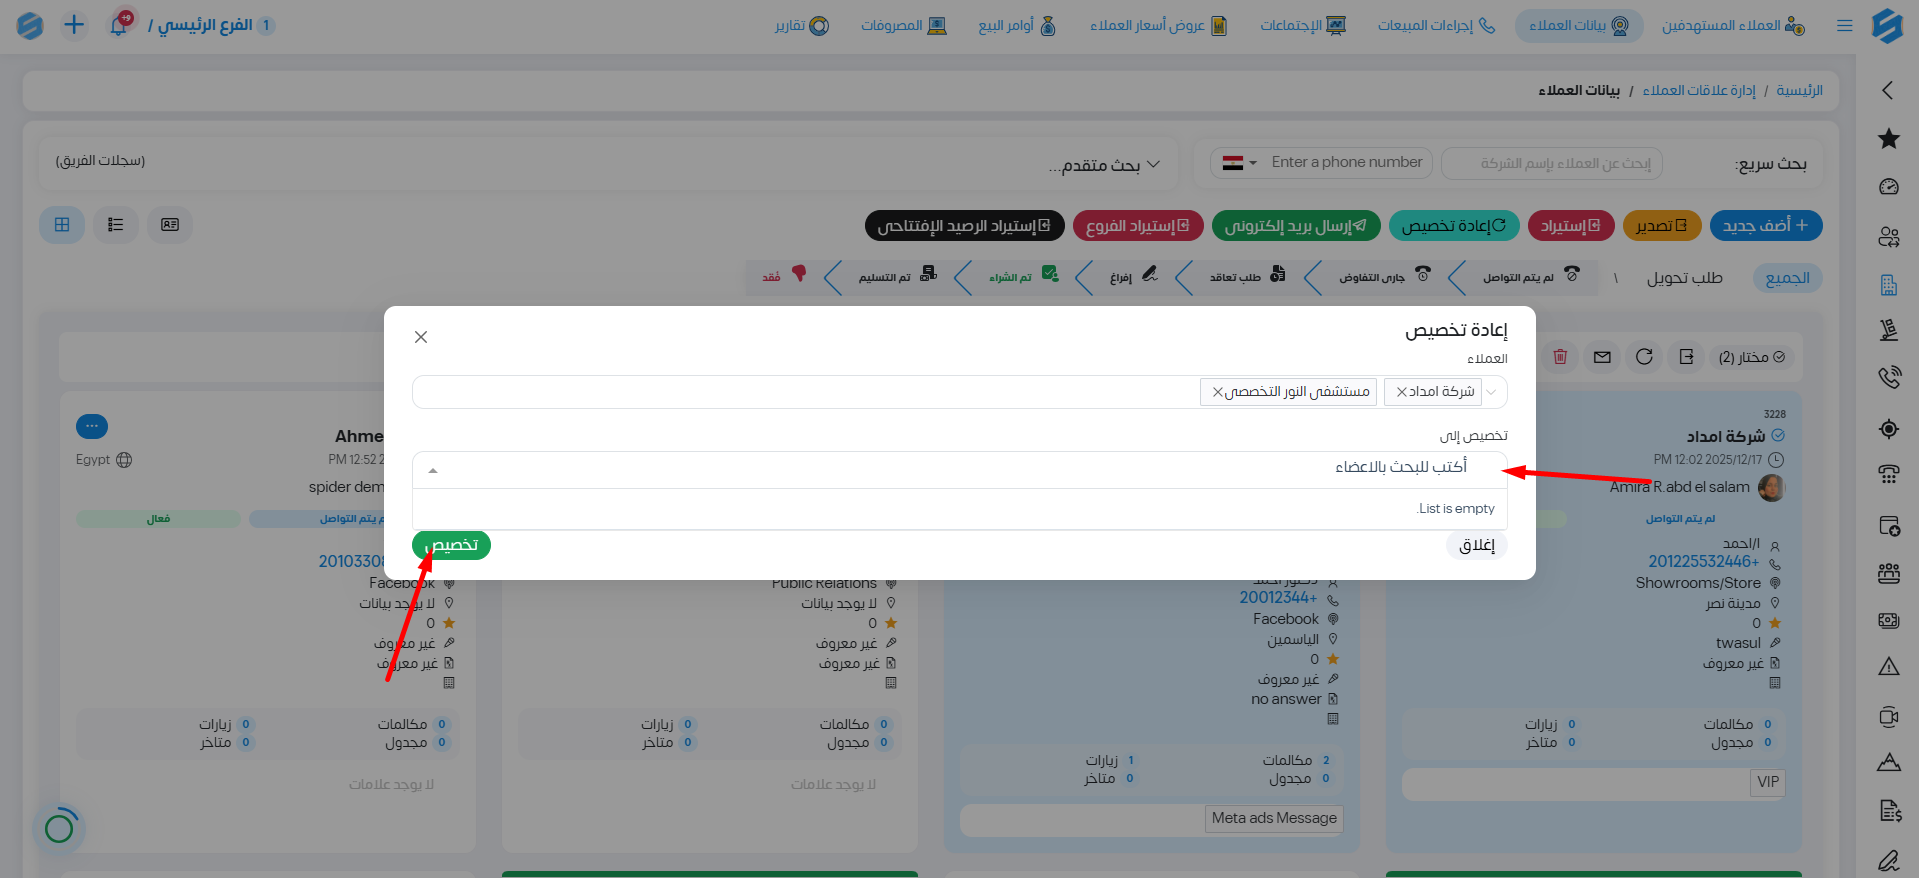The image size is (1919, 878).
Task: Expand the clients multi-select chevron
Action: pyautogui.click(x=1492, y=392)
